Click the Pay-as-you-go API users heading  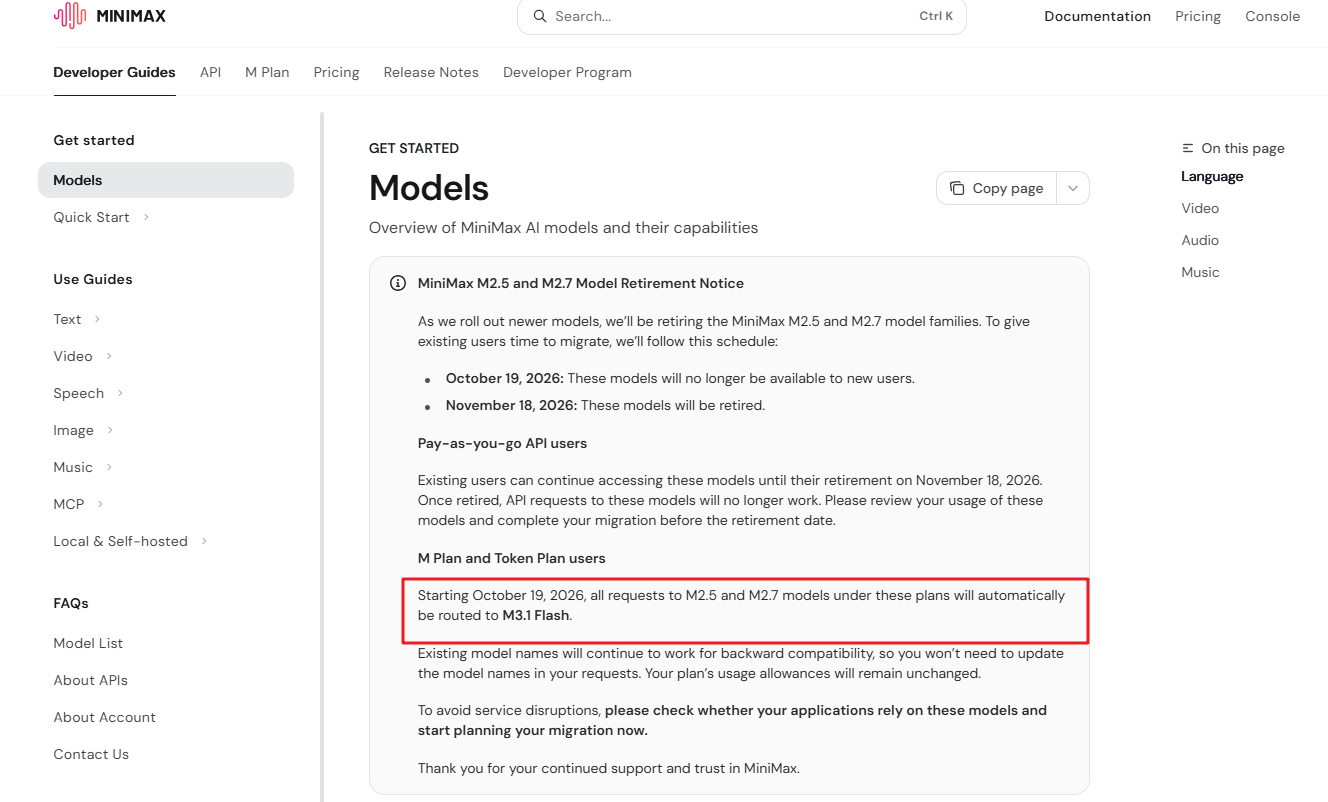502,443
